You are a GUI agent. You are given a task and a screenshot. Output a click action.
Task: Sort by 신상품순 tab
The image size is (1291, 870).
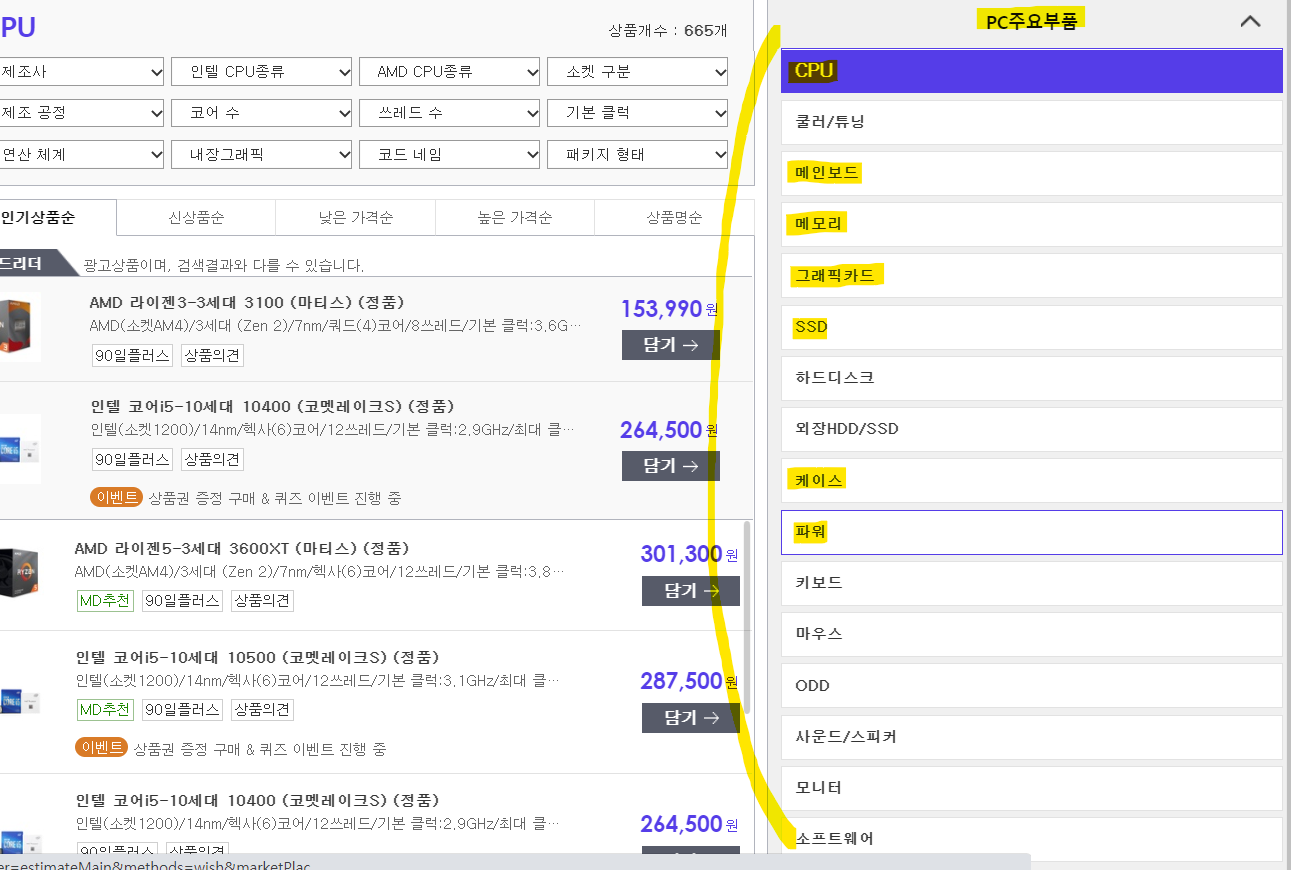[196, 217]
